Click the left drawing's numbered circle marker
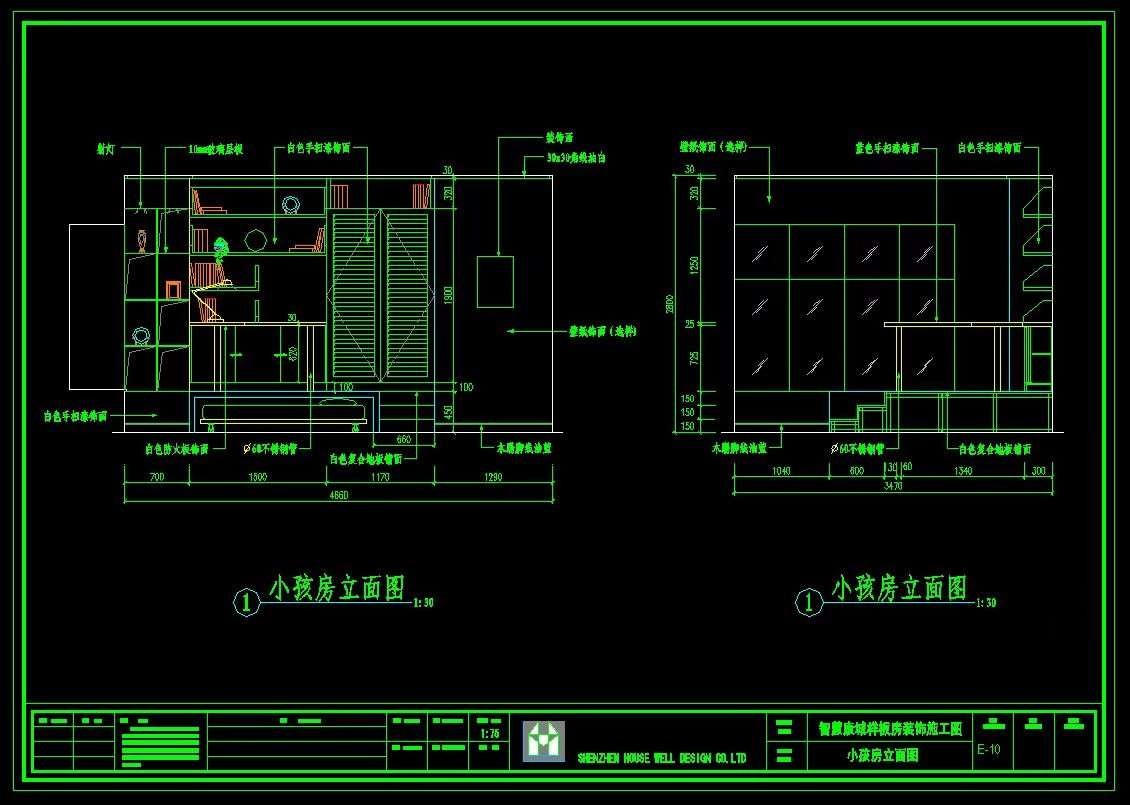1130x805 pixels. click(247, 602)
